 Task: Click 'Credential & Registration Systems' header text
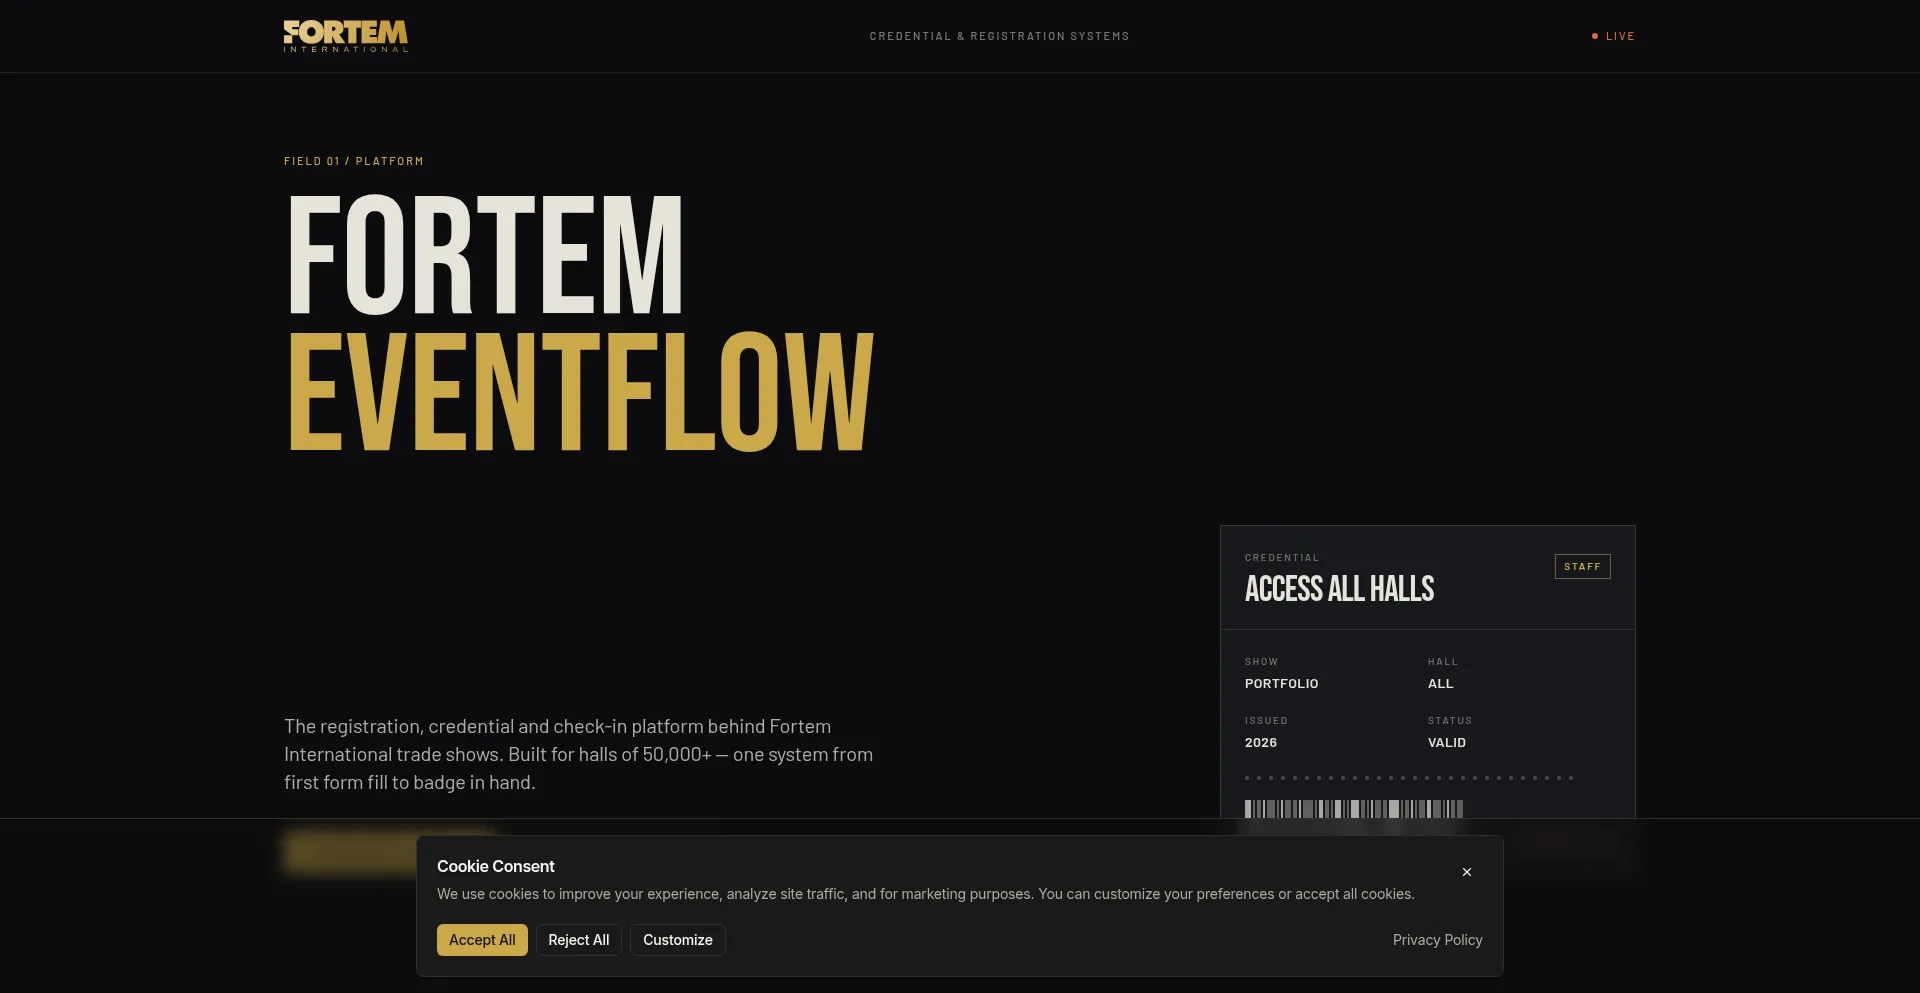999,36
